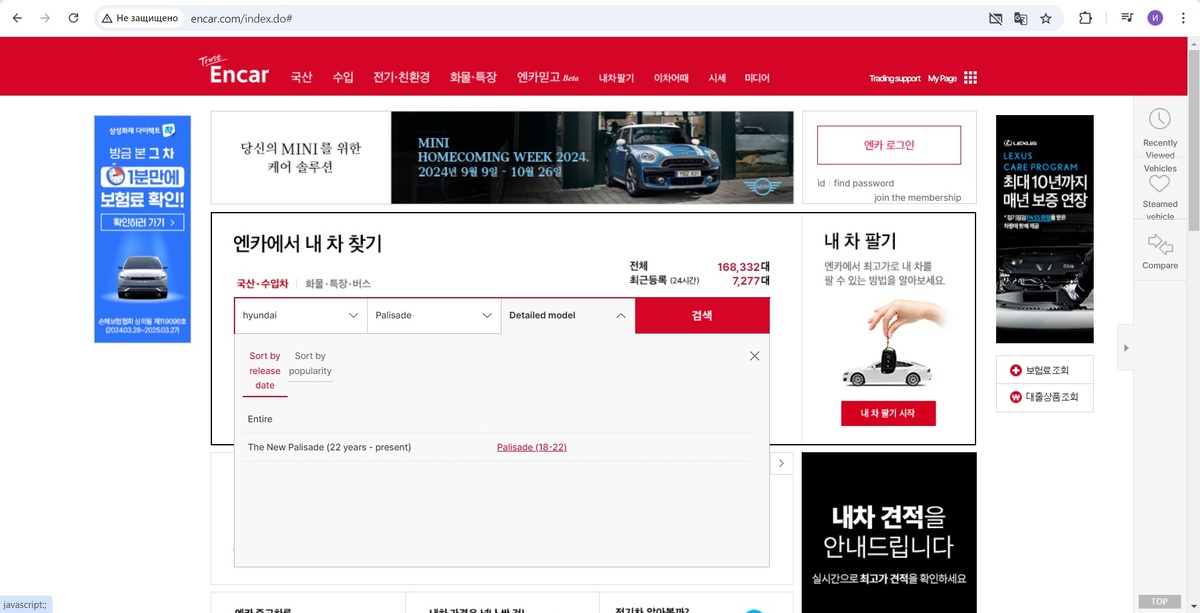Click next arrow on the carousel below search

[x=782, y=463]
